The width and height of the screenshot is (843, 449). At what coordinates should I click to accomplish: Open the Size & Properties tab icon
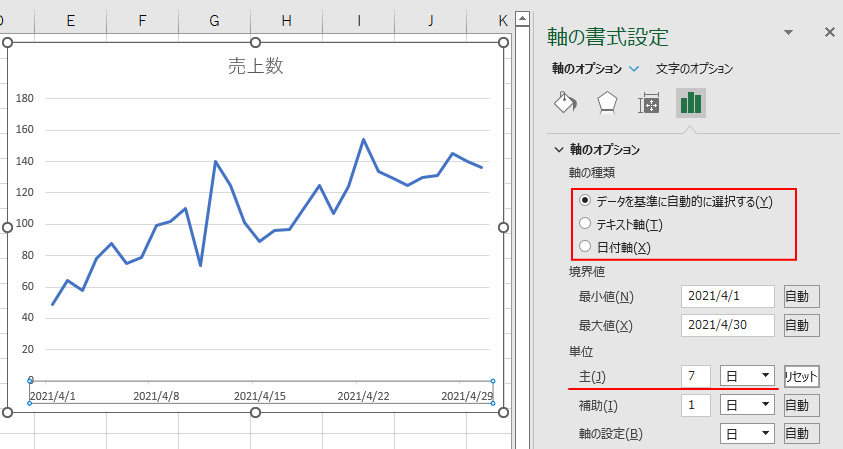click(x=648, y=103)
